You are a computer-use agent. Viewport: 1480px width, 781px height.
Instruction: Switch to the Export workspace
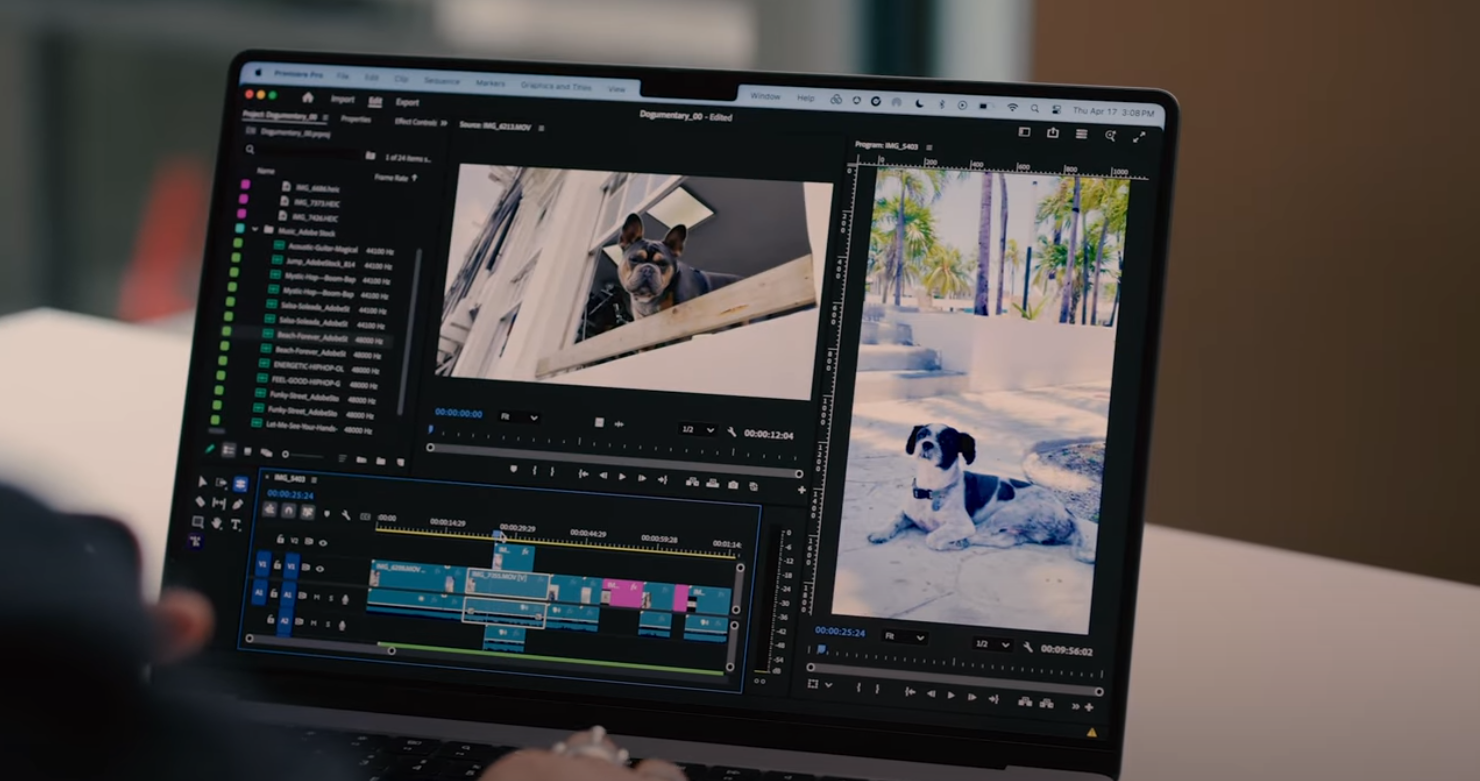coord(407,102)
